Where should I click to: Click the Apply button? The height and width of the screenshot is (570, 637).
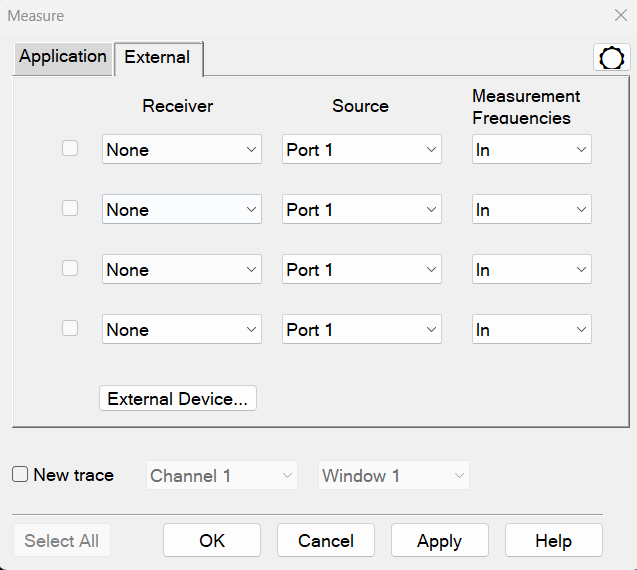pos(440,540)
